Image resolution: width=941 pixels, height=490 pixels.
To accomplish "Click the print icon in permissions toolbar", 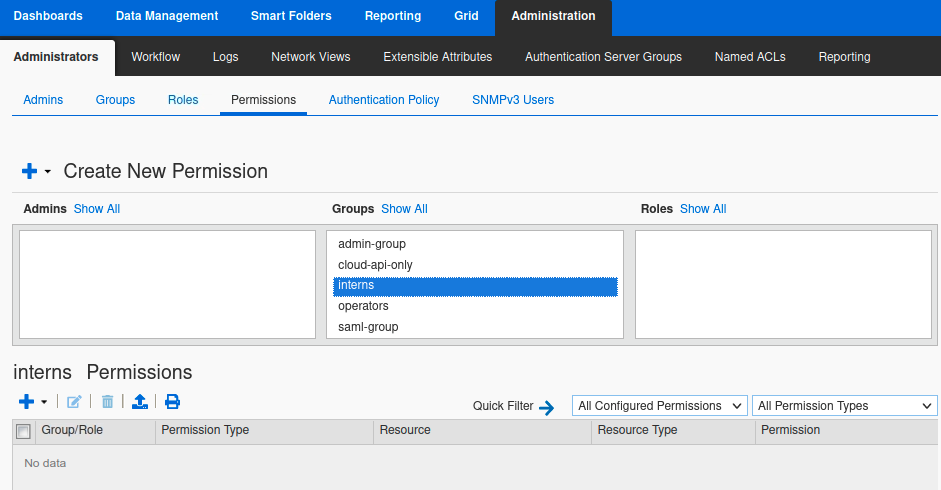I will point(172,402).
